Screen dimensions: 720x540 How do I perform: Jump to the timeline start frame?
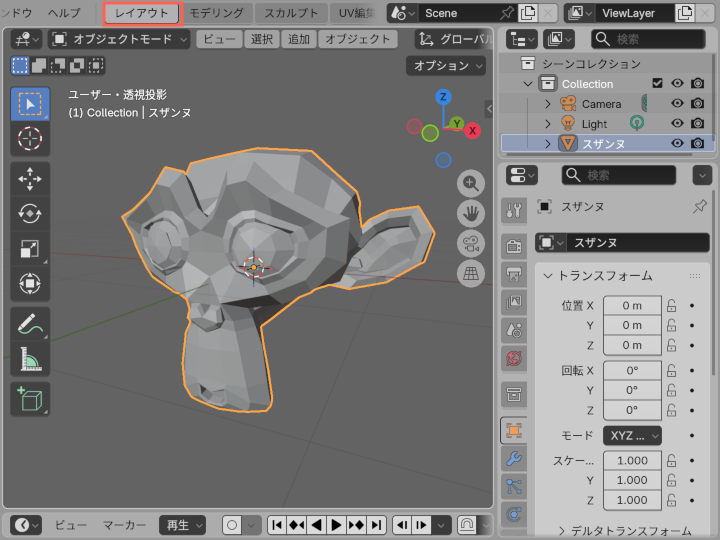(277, 525)
